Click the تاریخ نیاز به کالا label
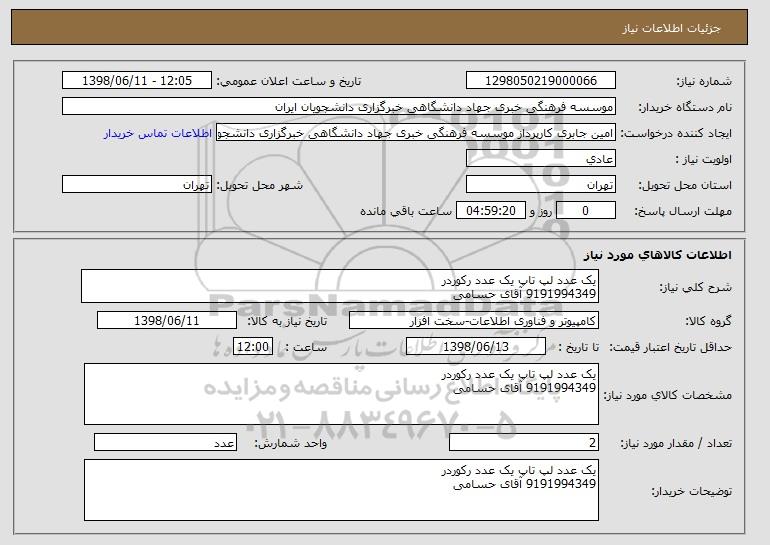Image resolution: width=770 pixels, height=545 pixels. (x=287, y=322)
